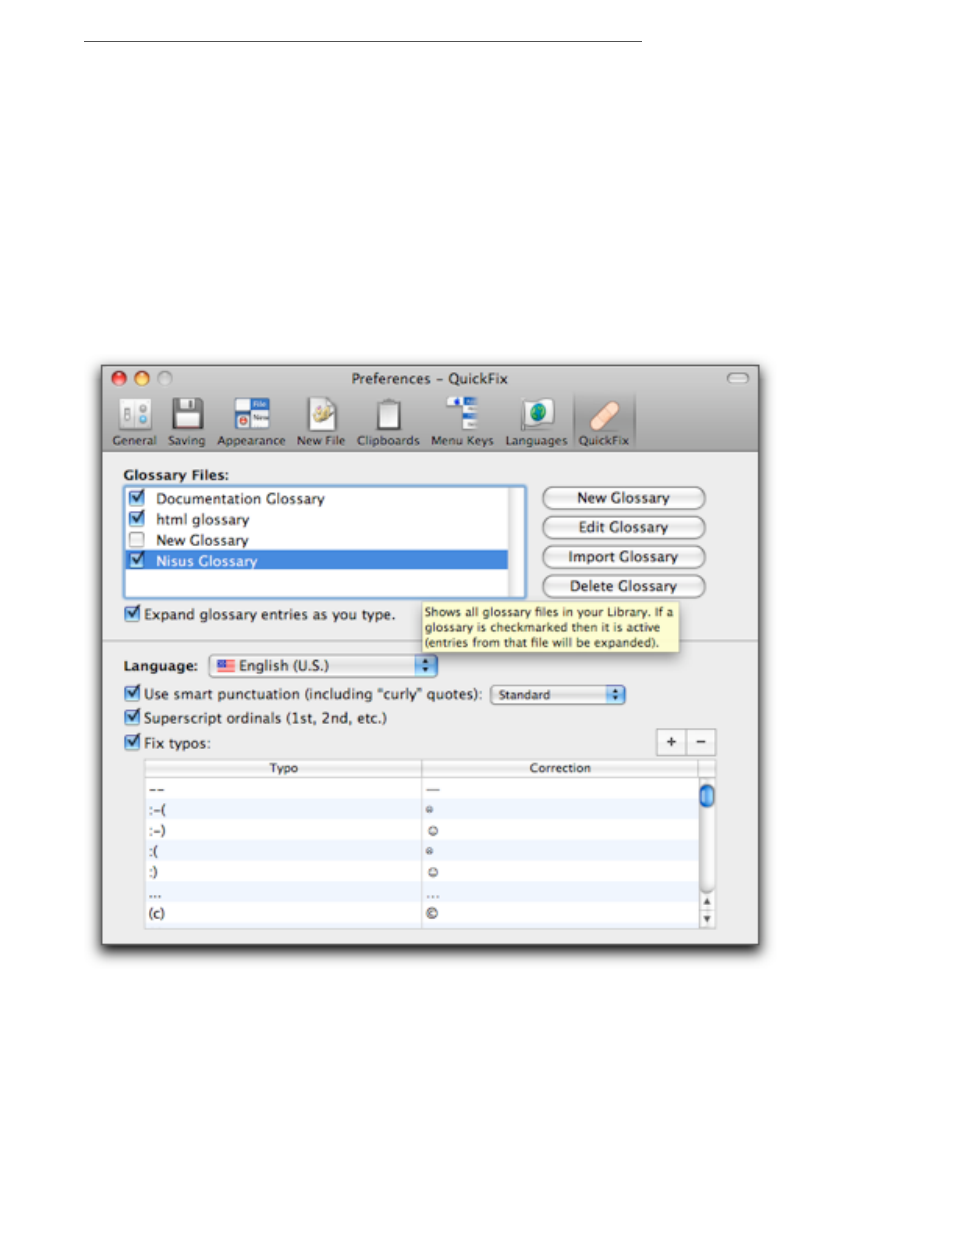Open the General preferences pane
The height and width of the screenshot is (1235, 954).
[134, 421]
